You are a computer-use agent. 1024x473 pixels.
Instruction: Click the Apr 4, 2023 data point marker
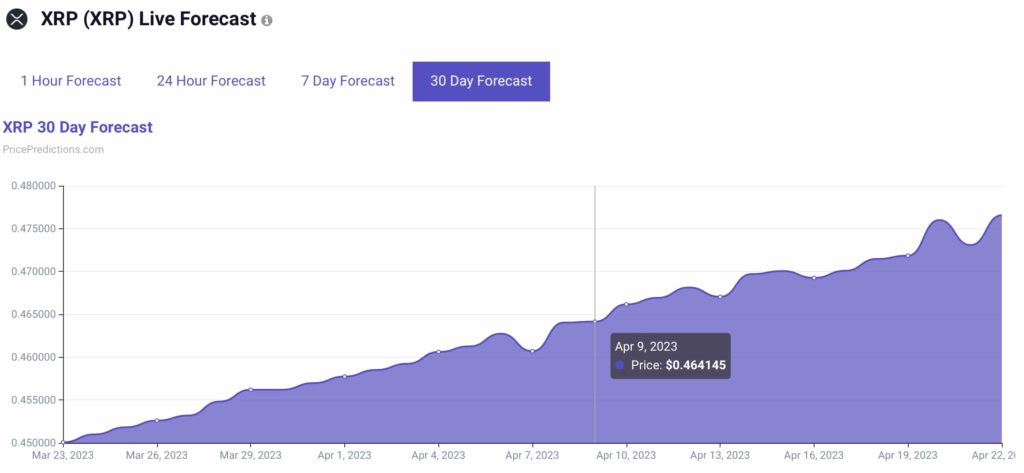438,351
